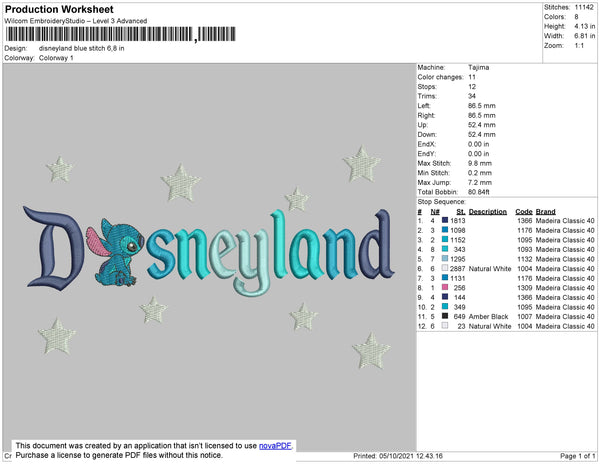Click code 1132 in the stop sequence

[x=525, y=259]
